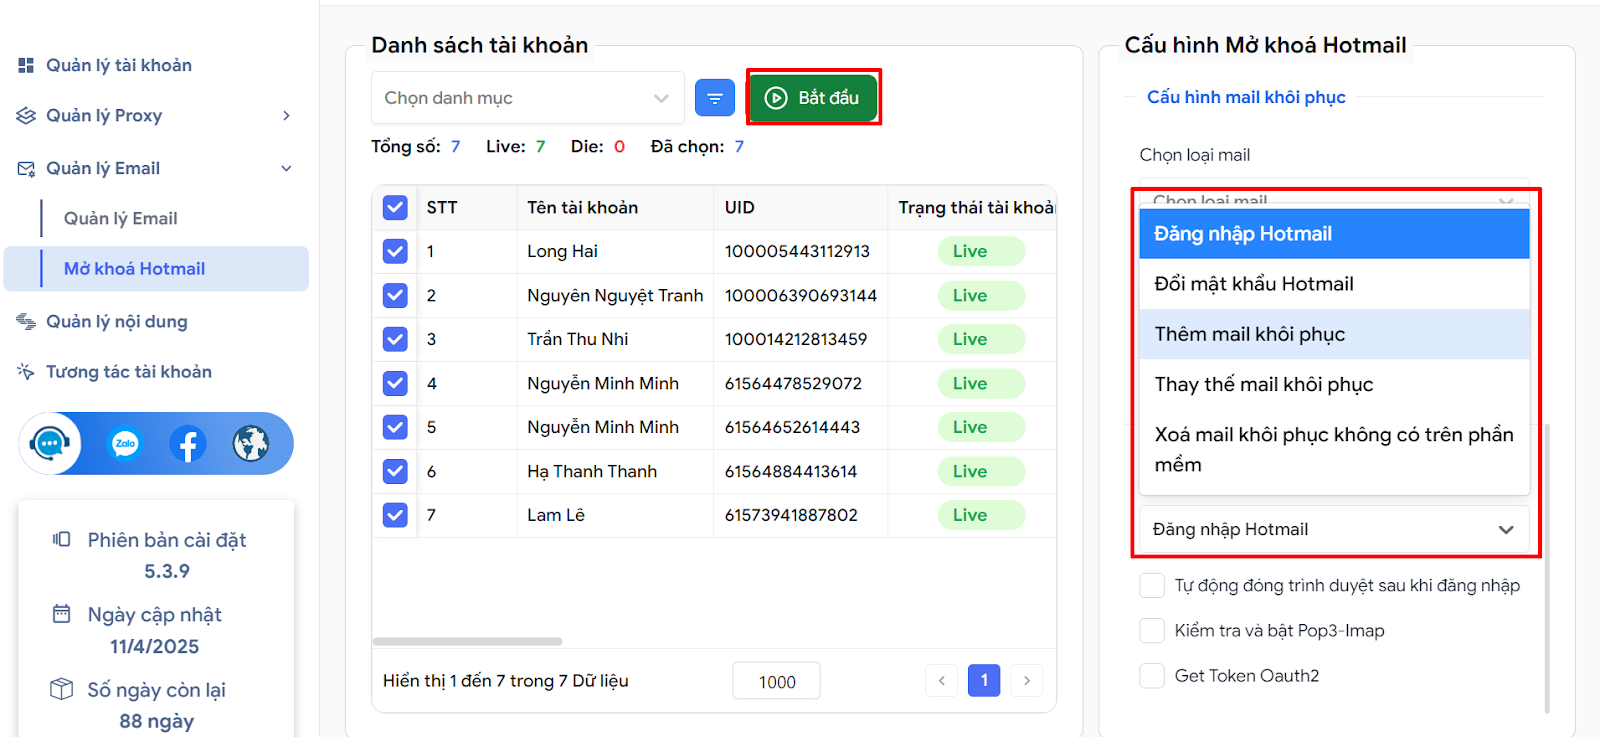
Task: Click the Bắt đầu start button
Action: click(x=813, y=98)
